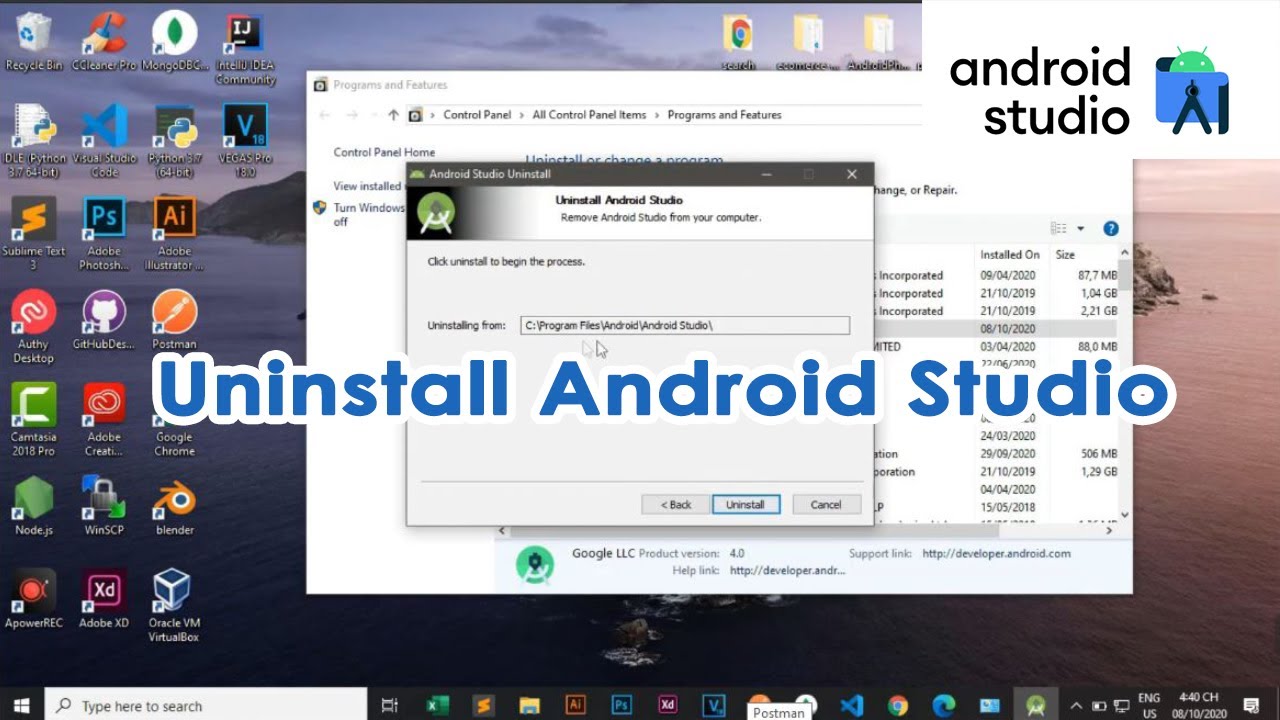Select Python 3.7 (64-bit) desktop icon
The image size is (1280, 720).
174,141
